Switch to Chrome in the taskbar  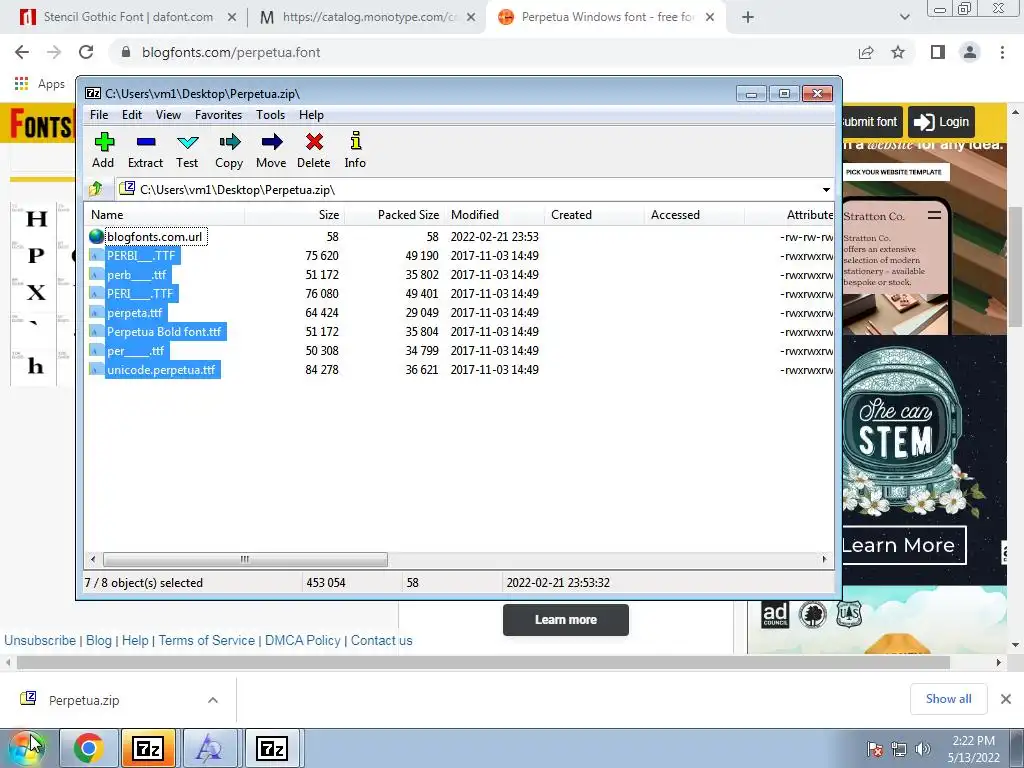tap(89, 748)
